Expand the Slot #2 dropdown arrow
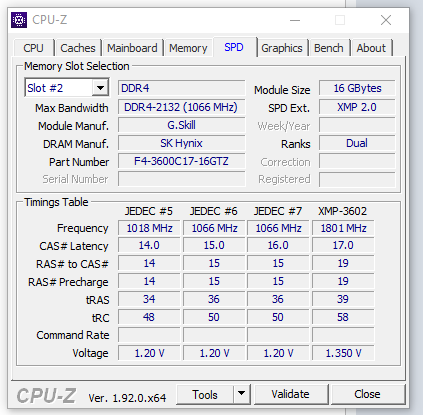Image resolution: width=423 pixels, height=415 pixels. pyautogui.click(x=100, y=88)
